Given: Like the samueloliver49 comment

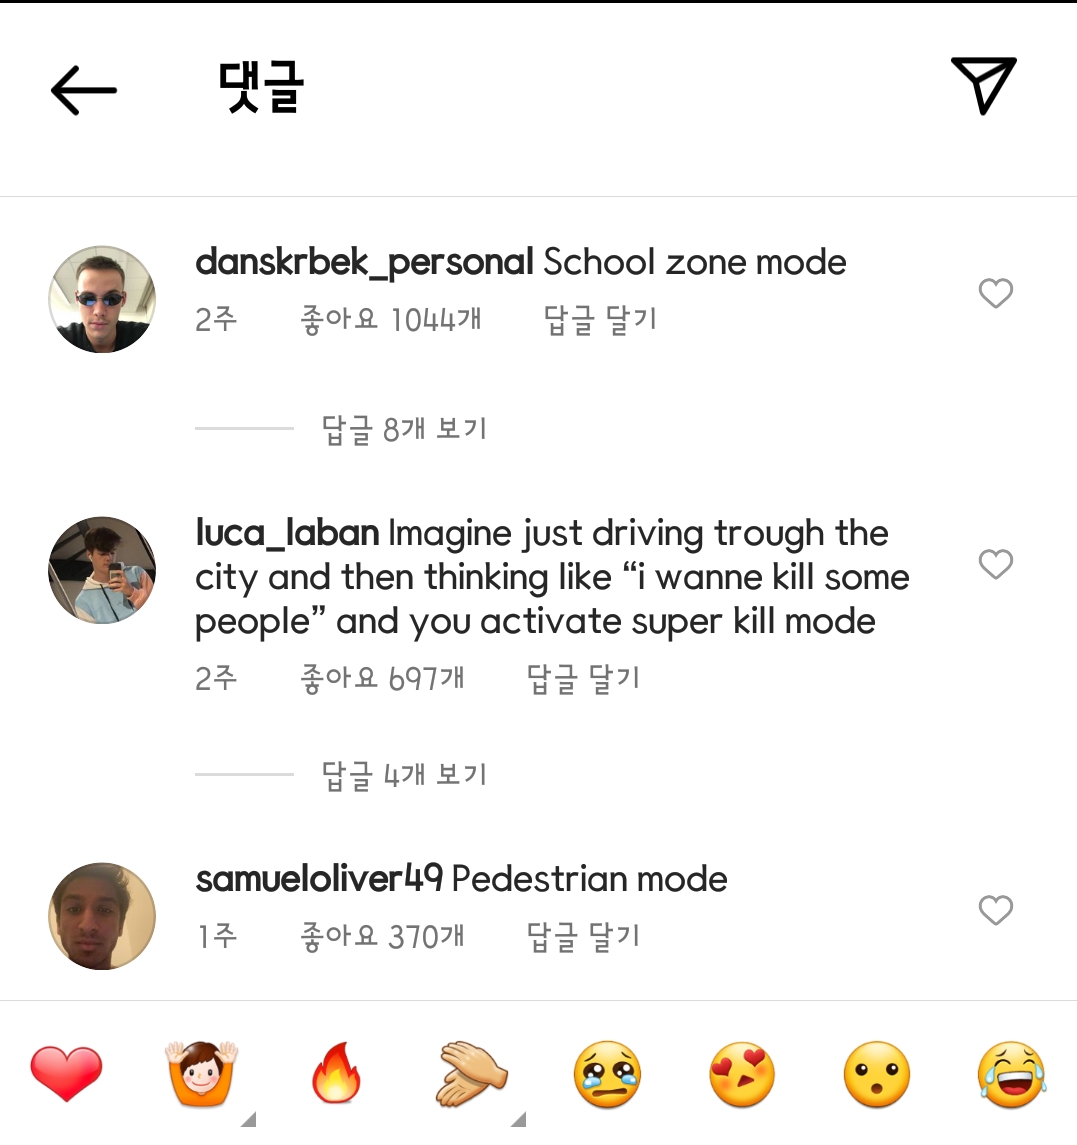Looking at the screenshot, I should [x=995, y=910].
